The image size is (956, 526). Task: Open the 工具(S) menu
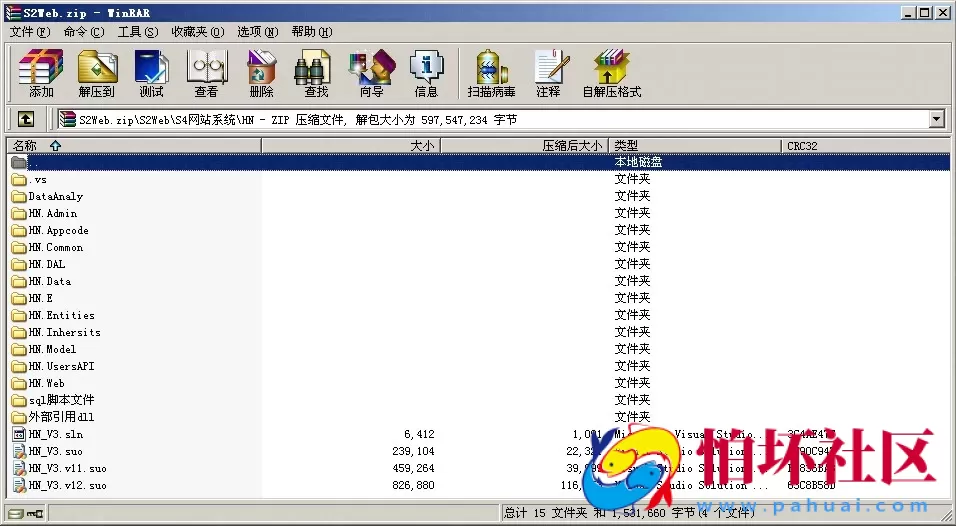tap(138, 32)
